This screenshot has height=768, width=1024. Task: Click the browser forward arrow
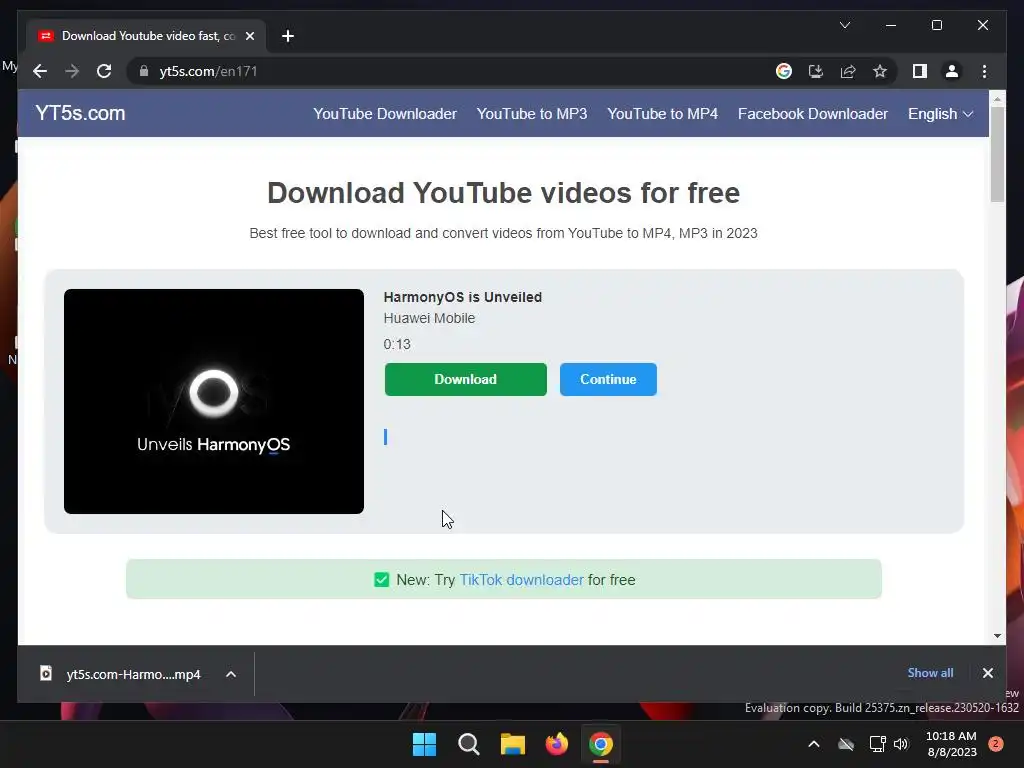[x=72, y=71]
